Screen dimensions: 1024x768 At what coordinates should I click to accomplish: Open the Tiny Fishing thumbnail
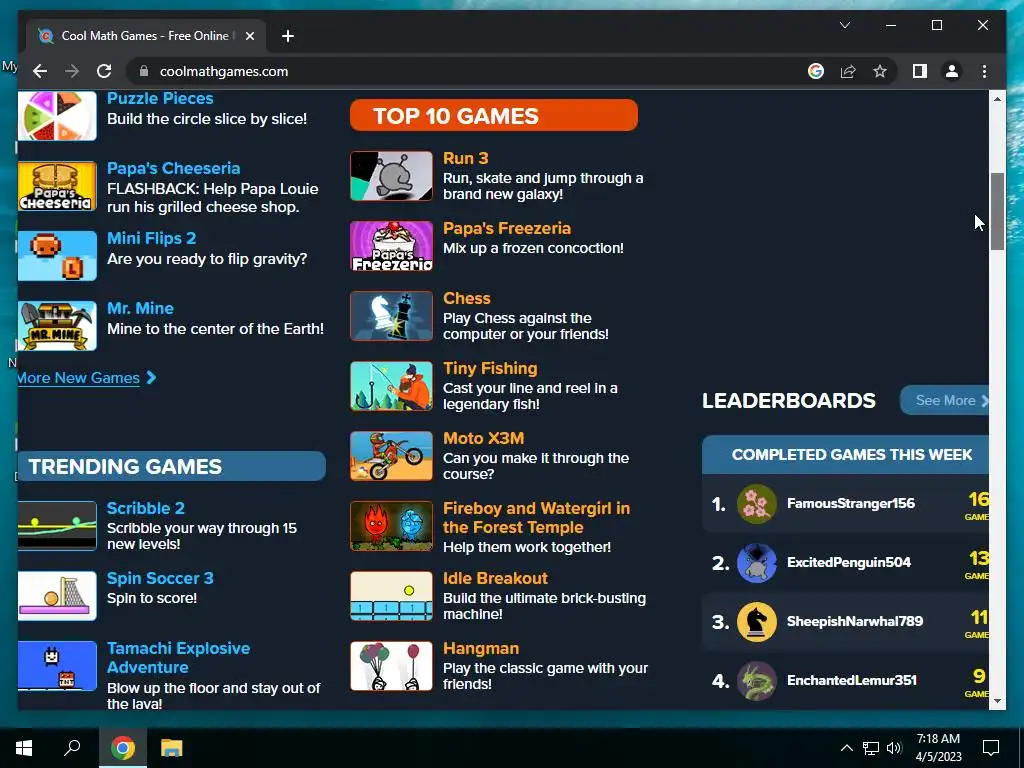tap(391, 386)
